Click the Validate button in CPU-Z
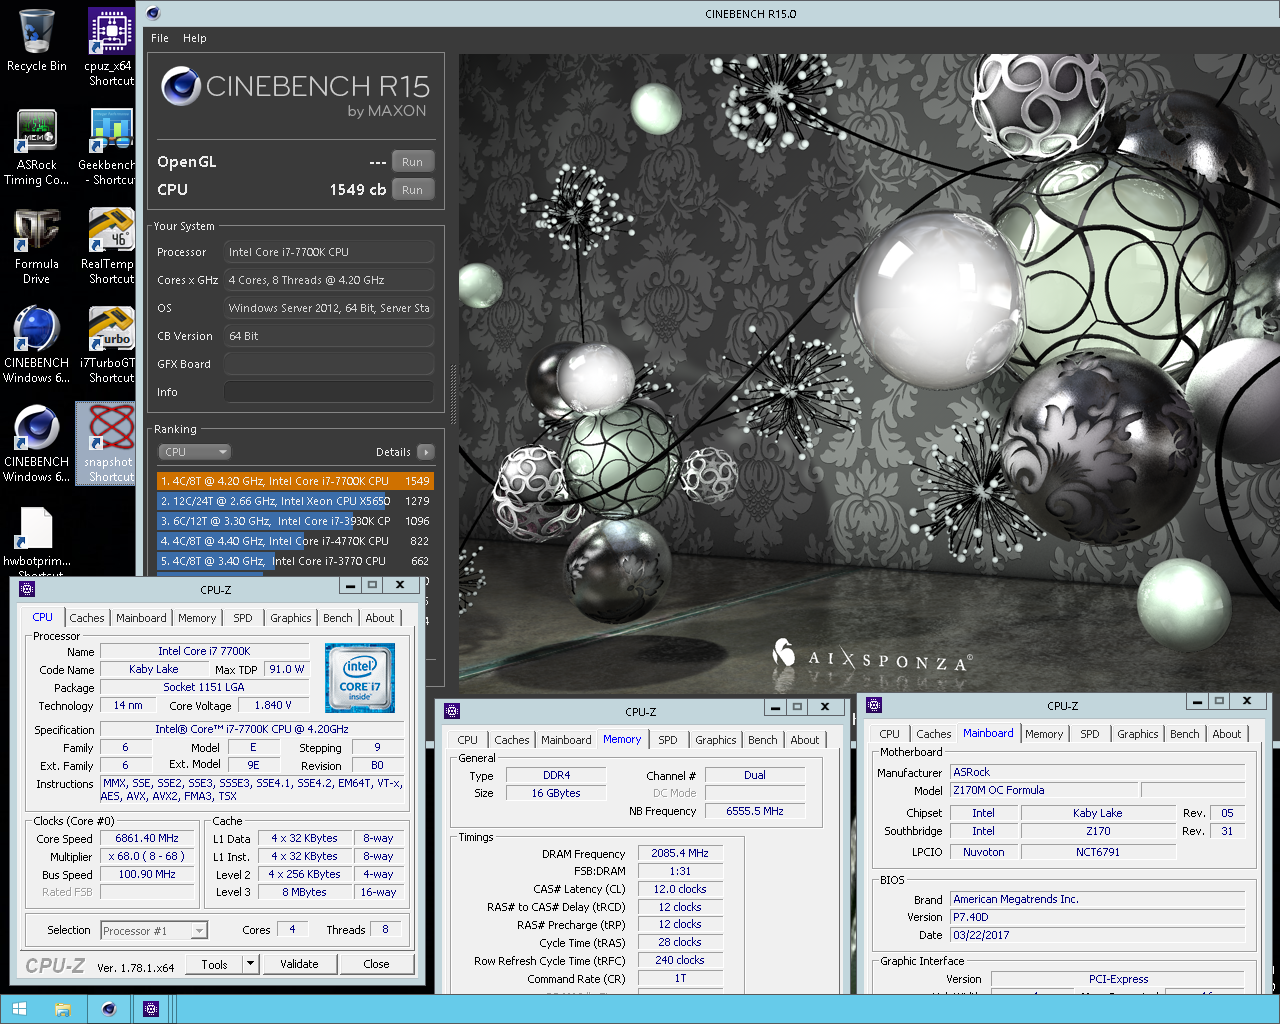Viewport: 1280px width, 1024px height. click(x=299, y=964)
